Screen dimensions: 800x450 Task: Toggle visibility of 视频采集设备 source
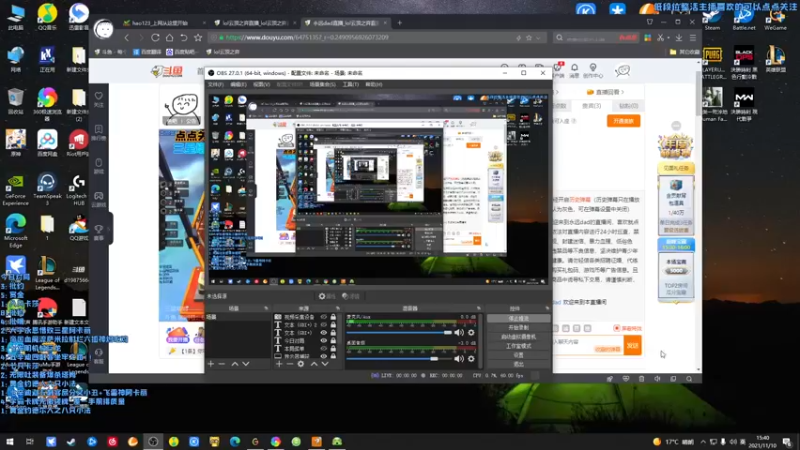point(323,317)
